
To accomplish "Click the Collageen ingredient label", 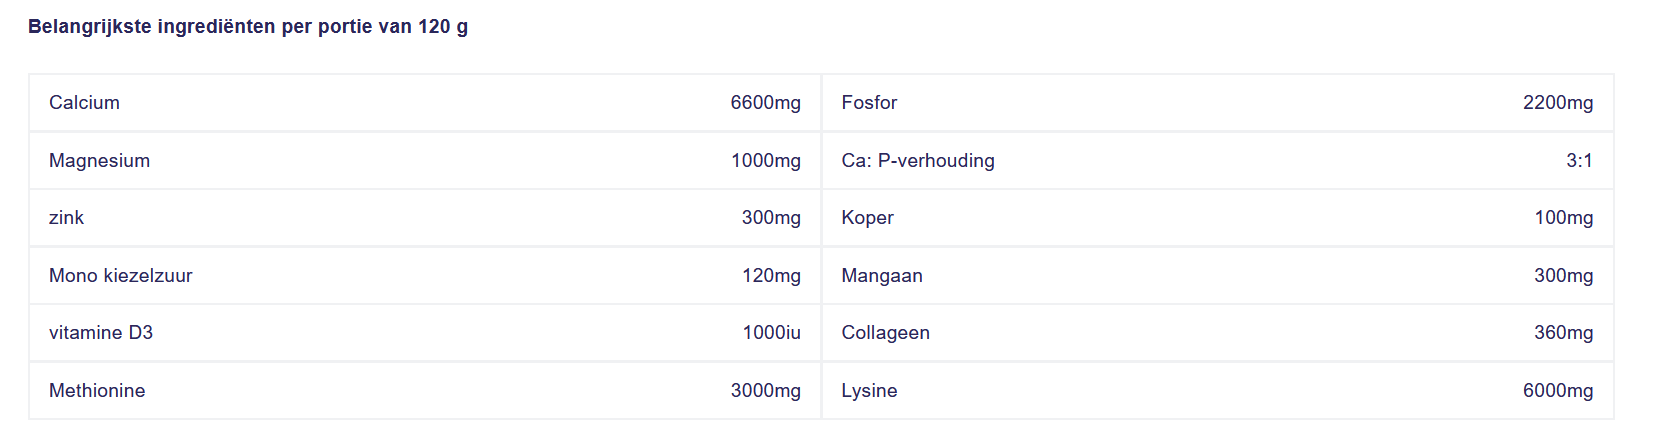I will point(885,333).
